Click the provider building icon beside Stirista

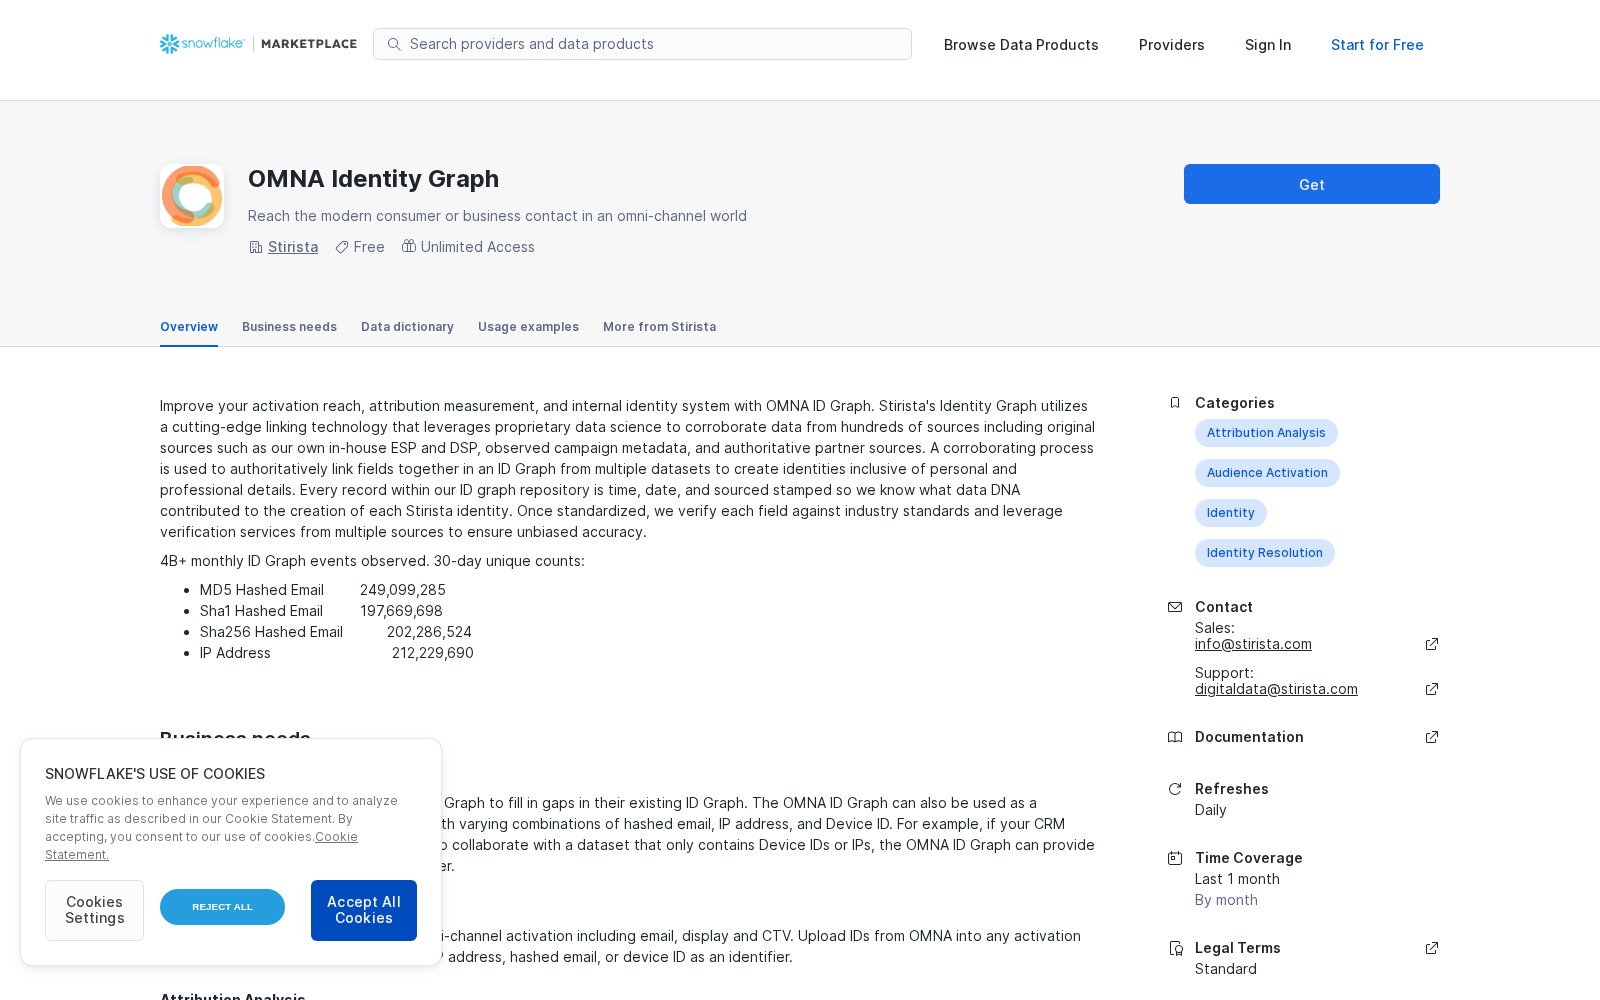[256, 247]
